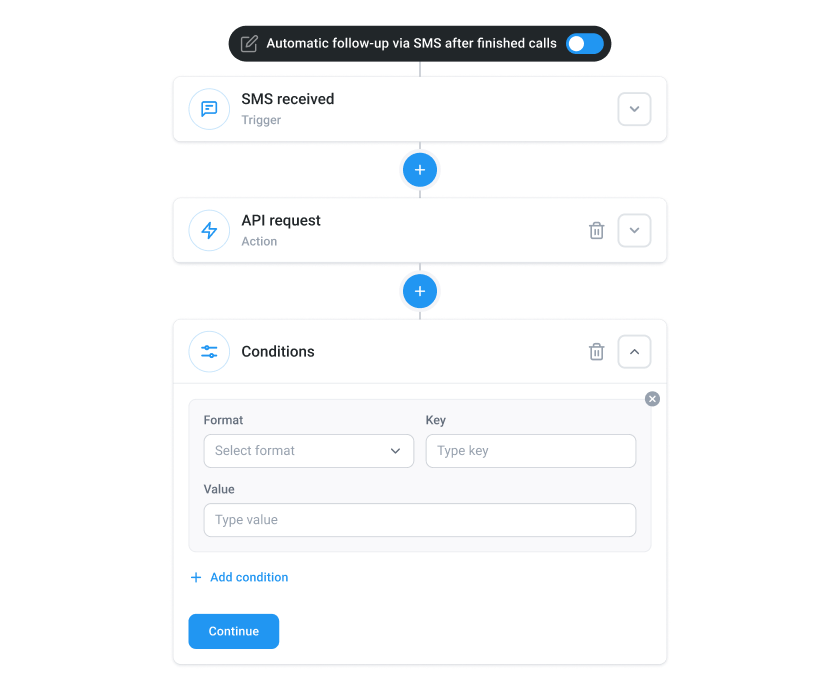Click the edit pencil icon beside workflow title
This screenshot has width=840, height=690.
pyautogui.click(x=249, y=44)
